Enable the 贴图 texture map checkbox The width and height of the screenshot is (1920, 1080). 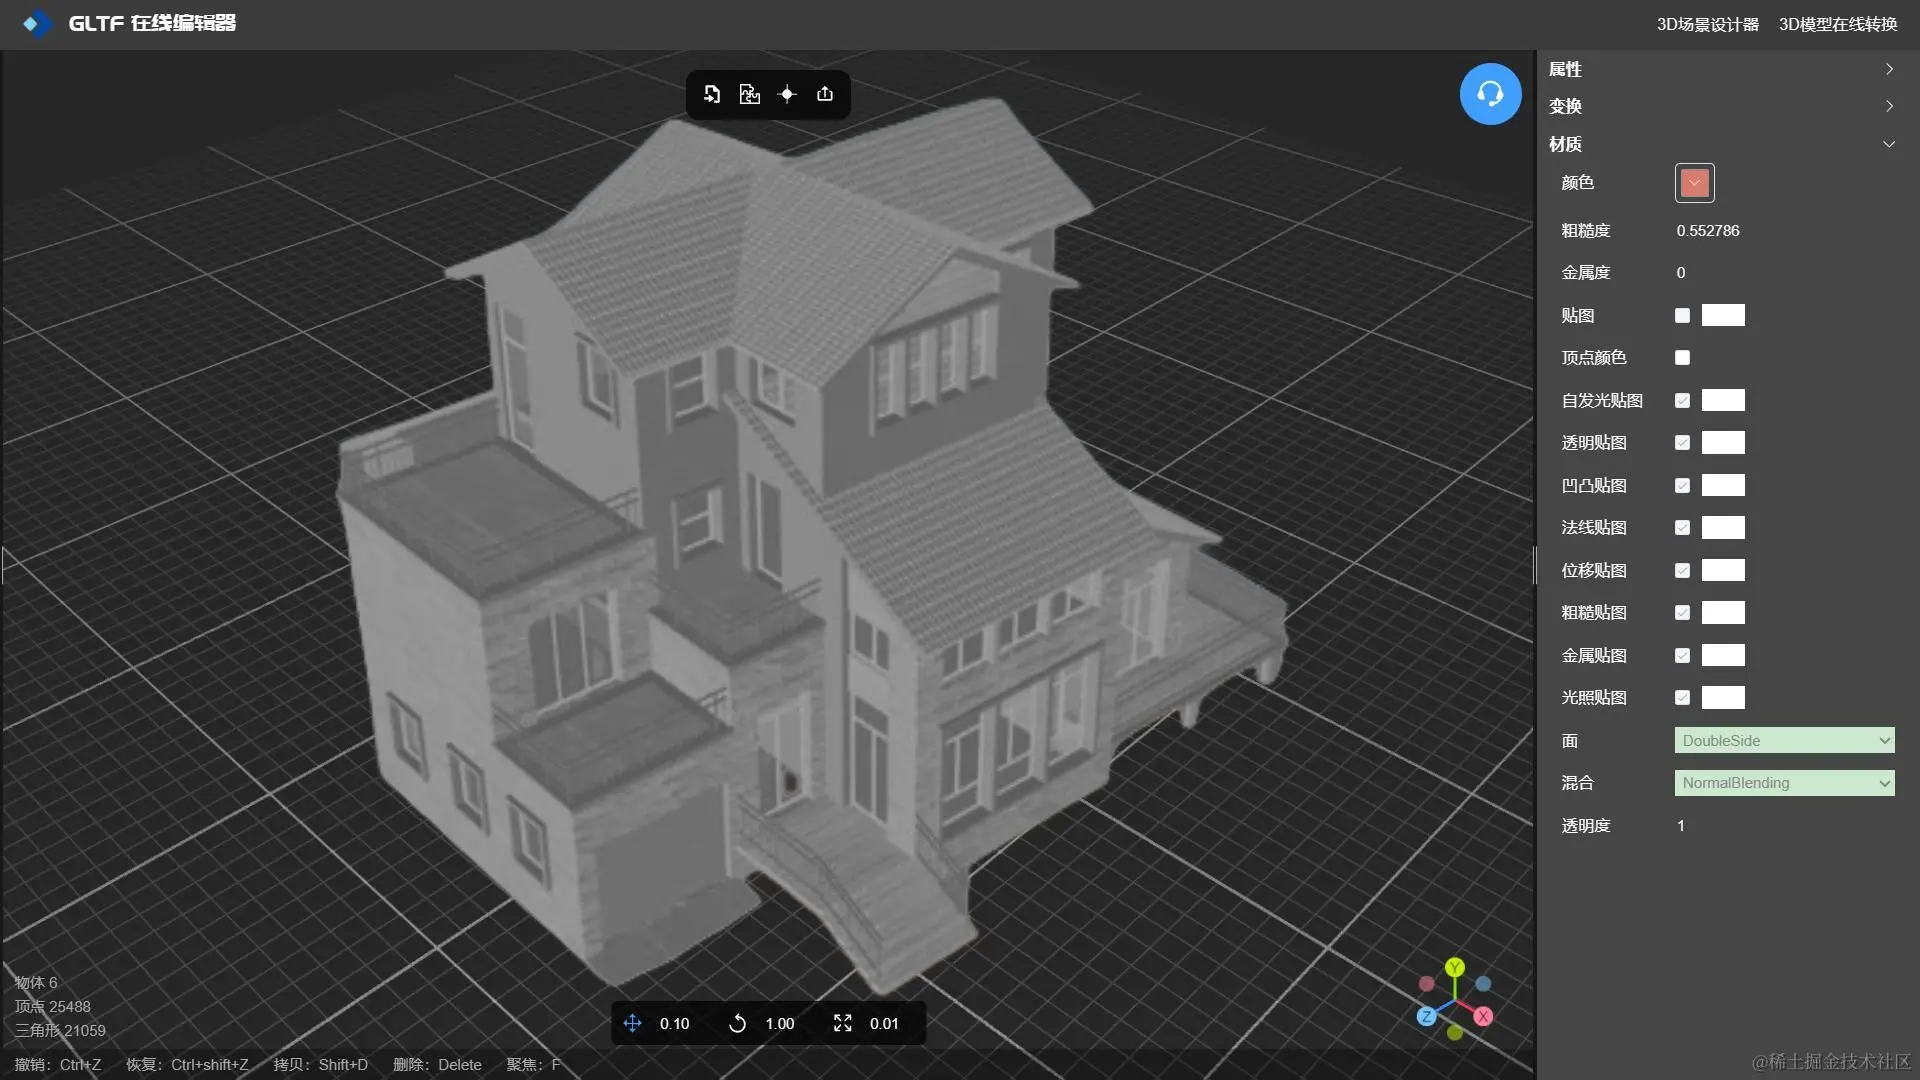pyautogui.click(x=1682, y=316)
